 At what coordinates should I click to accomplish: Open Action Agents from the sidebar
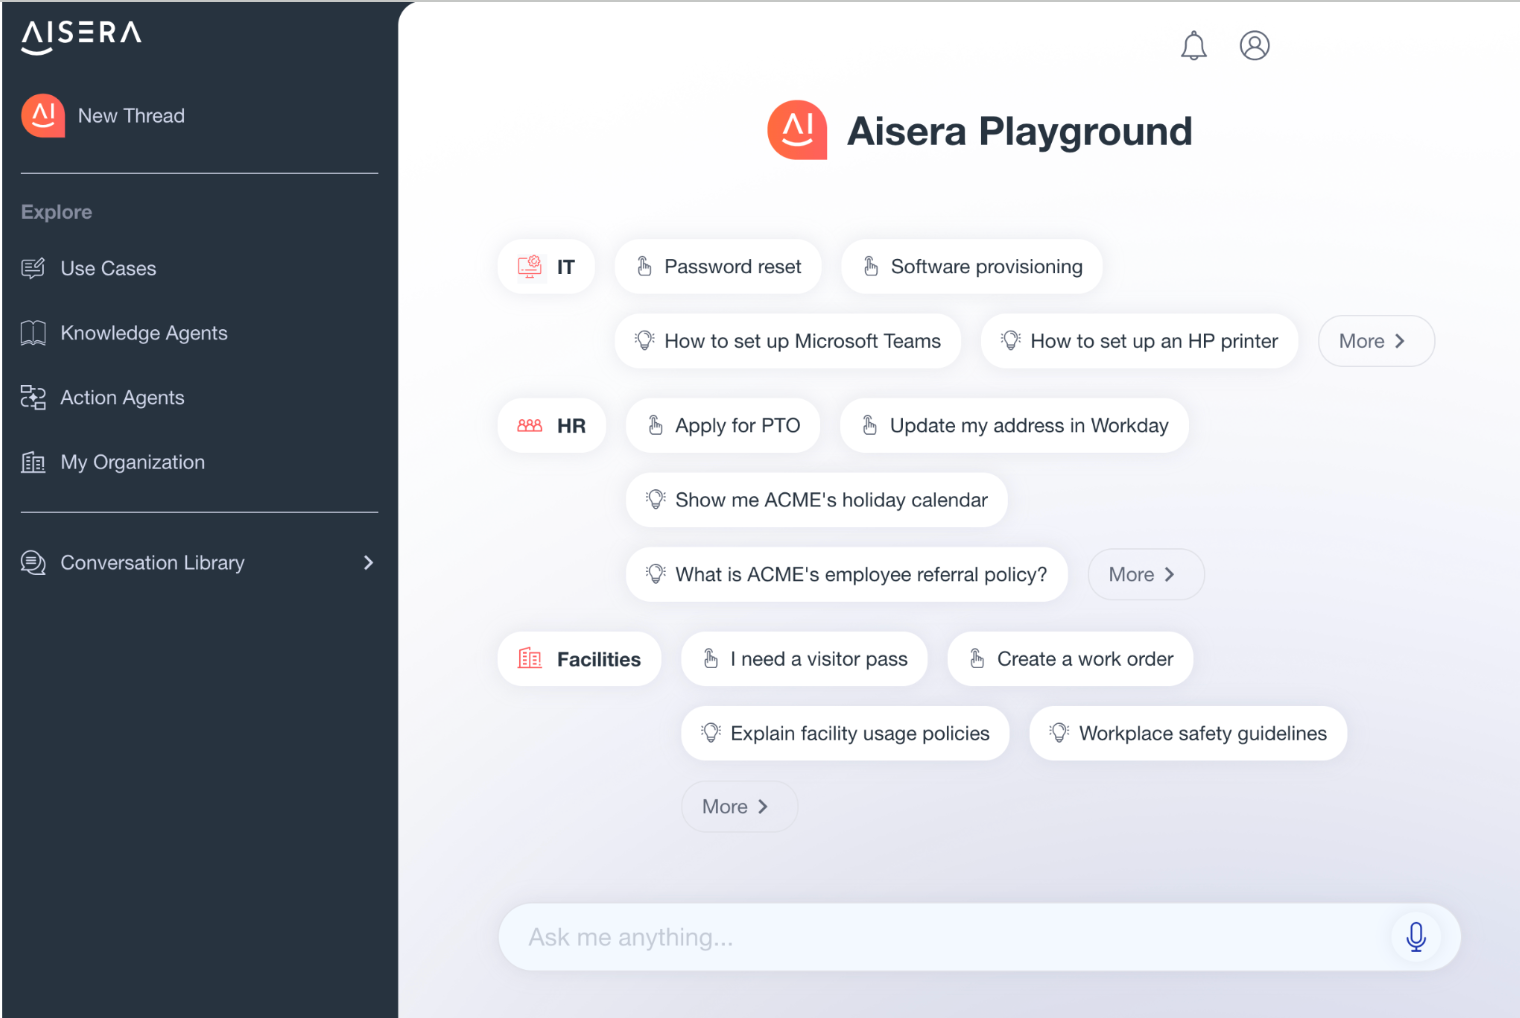pos(122,398)
